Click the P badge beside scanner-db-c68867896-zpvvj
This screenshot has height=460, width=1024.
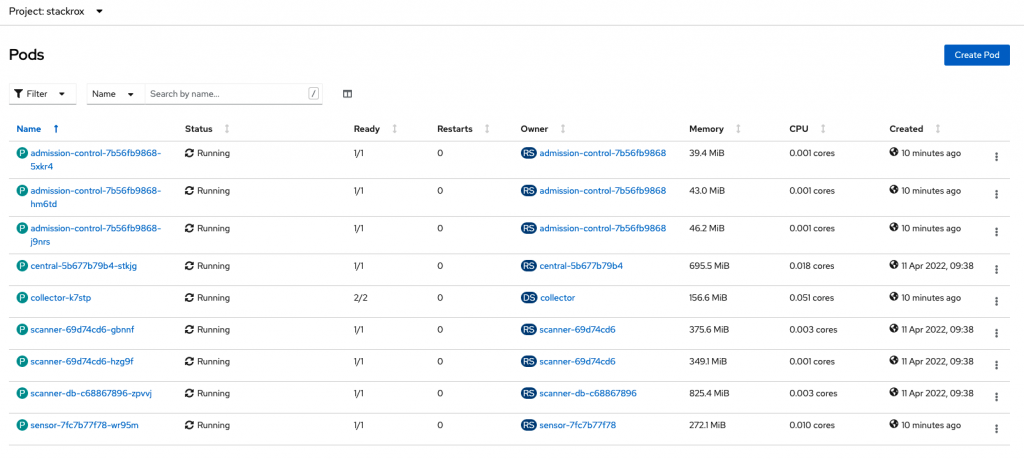(x=22, y=393)
